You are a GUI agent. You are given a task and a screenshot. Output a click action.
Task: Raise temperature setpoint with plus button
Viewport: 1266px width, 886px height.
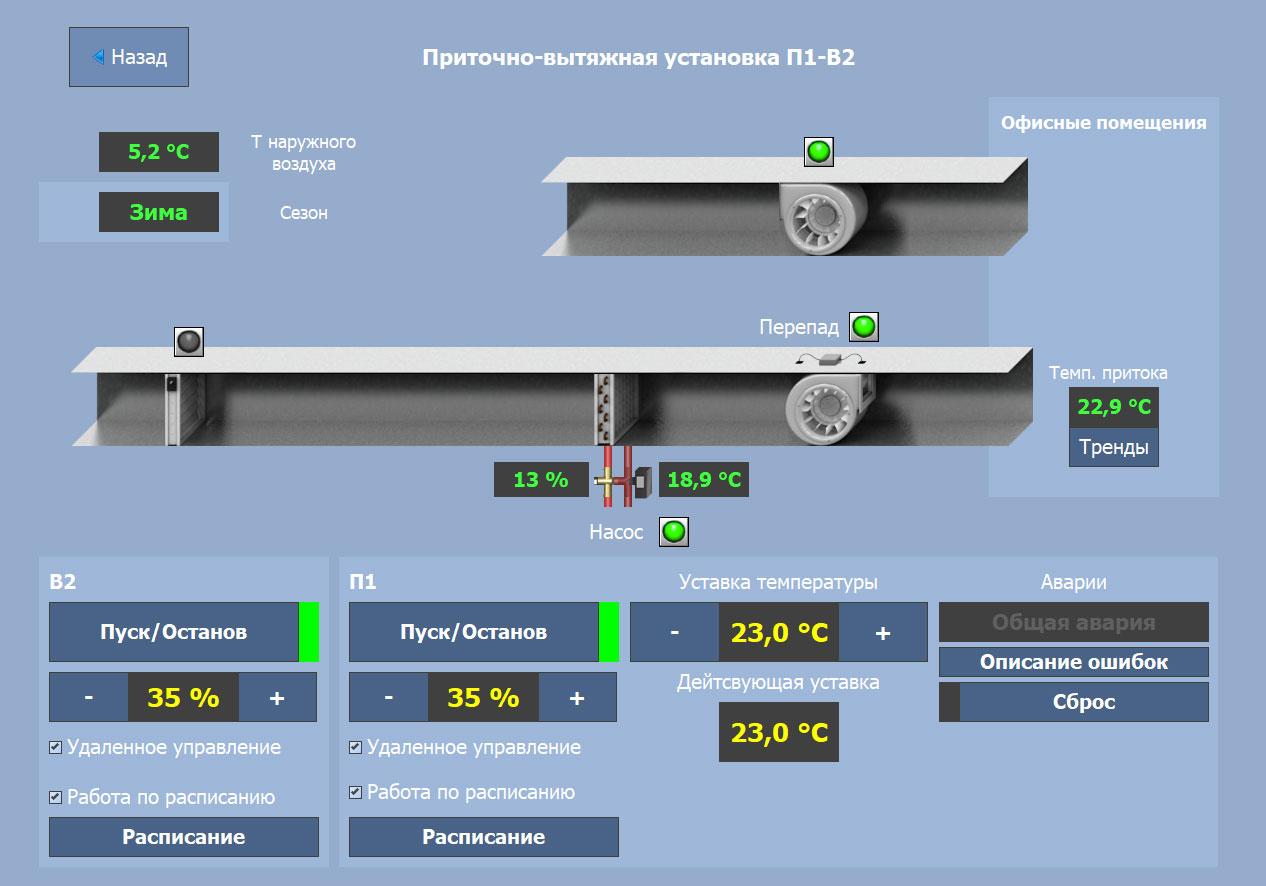point(883,632)
